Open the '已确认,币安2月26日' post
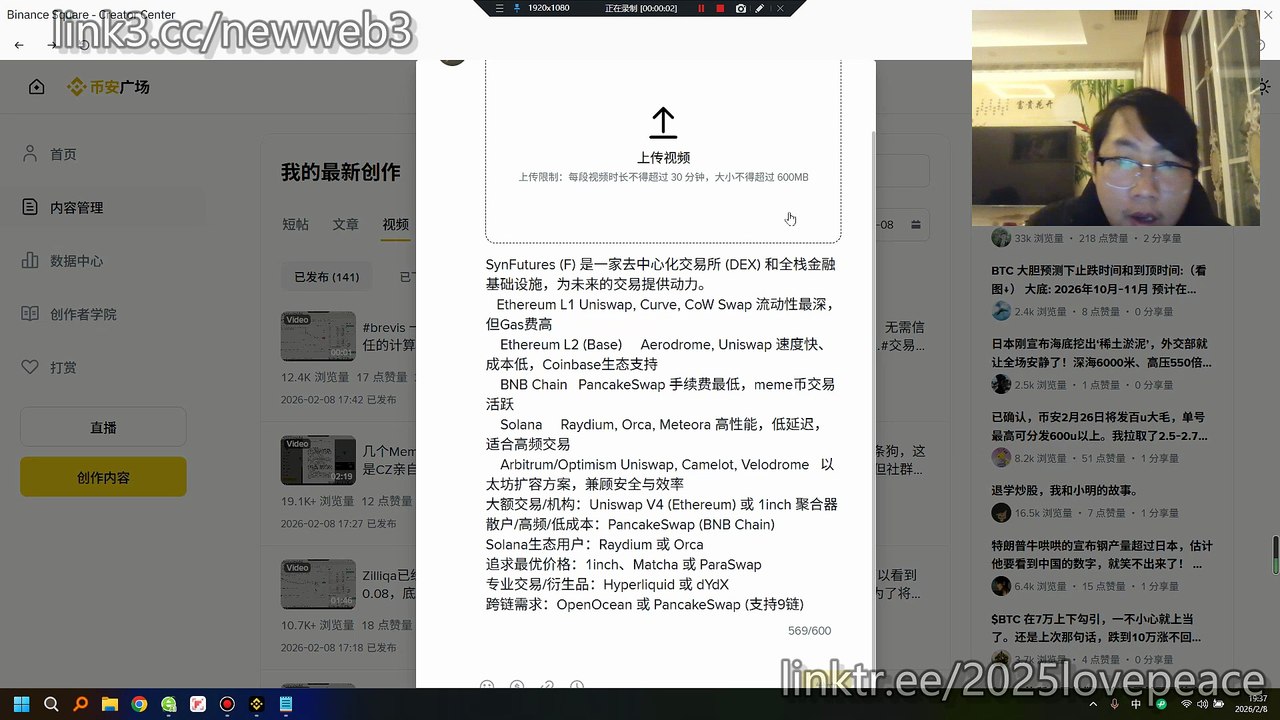Screen dimensions: 1280x720 [1100, 426]
